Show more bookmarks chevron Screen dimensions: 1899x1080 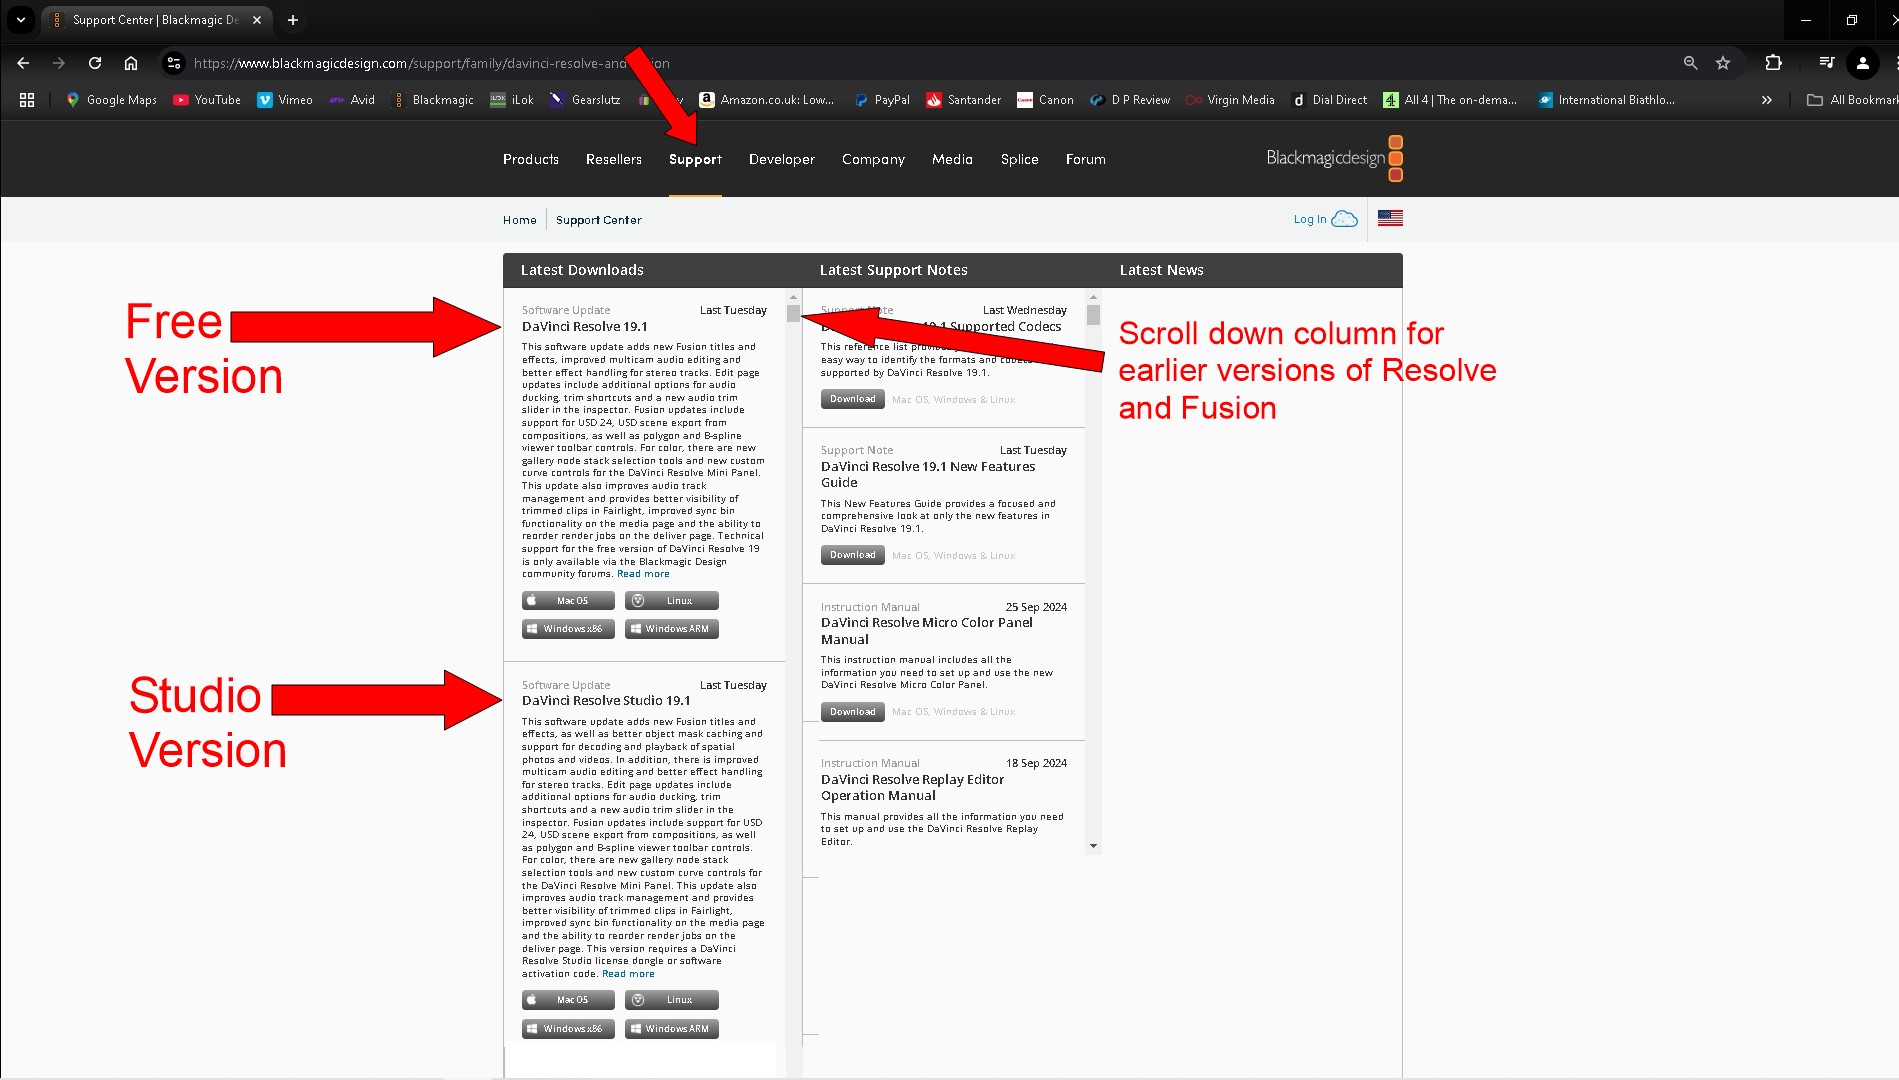coord(1766,100)
